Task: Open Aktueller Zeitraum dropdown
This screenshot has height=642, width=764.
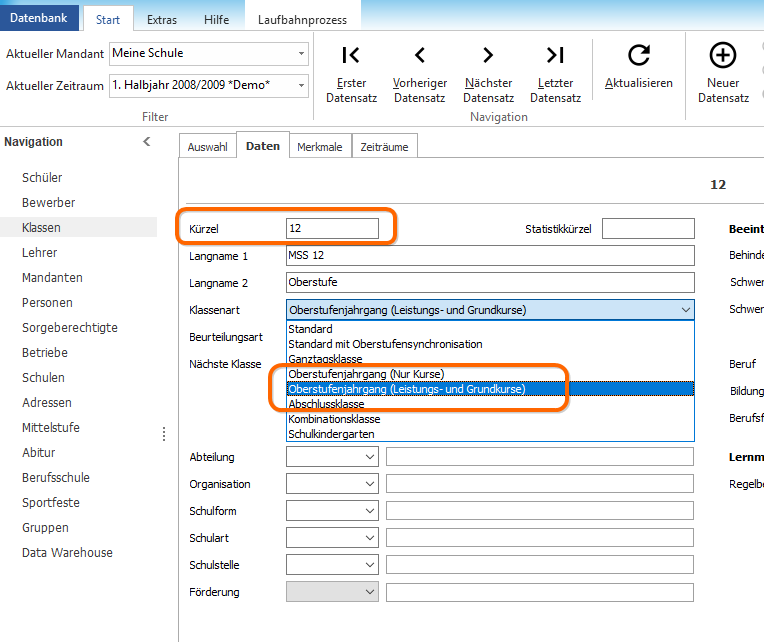Action: point(302,85)
